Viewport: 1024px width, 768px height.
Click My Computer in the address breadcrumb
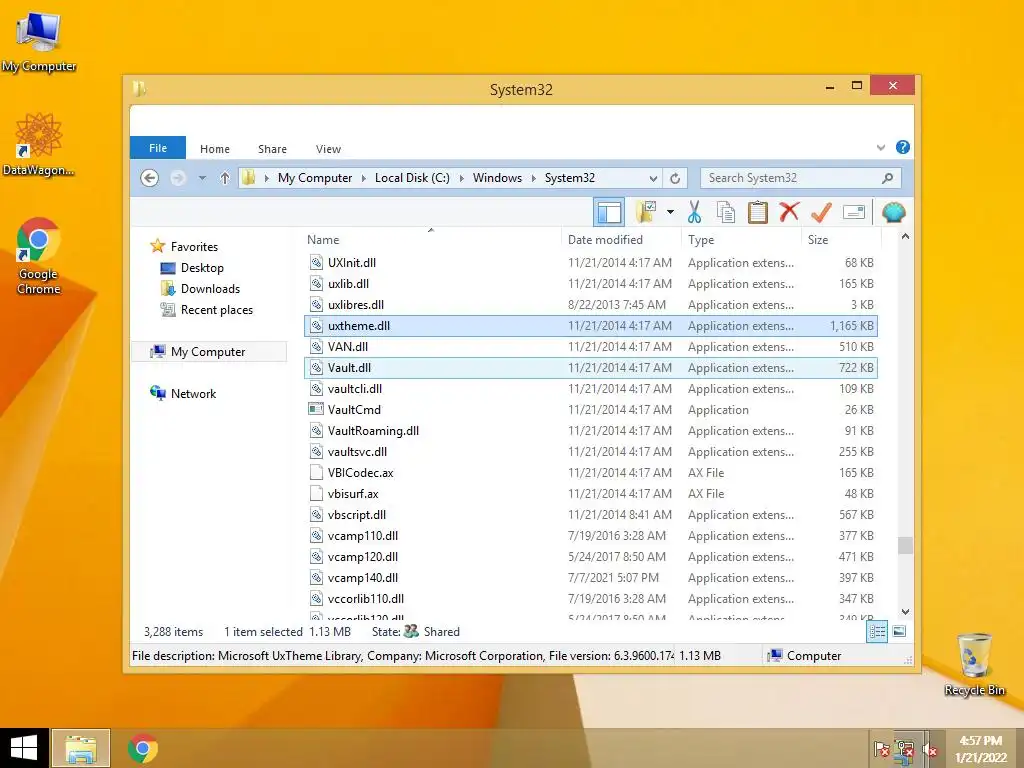point(315,178)
